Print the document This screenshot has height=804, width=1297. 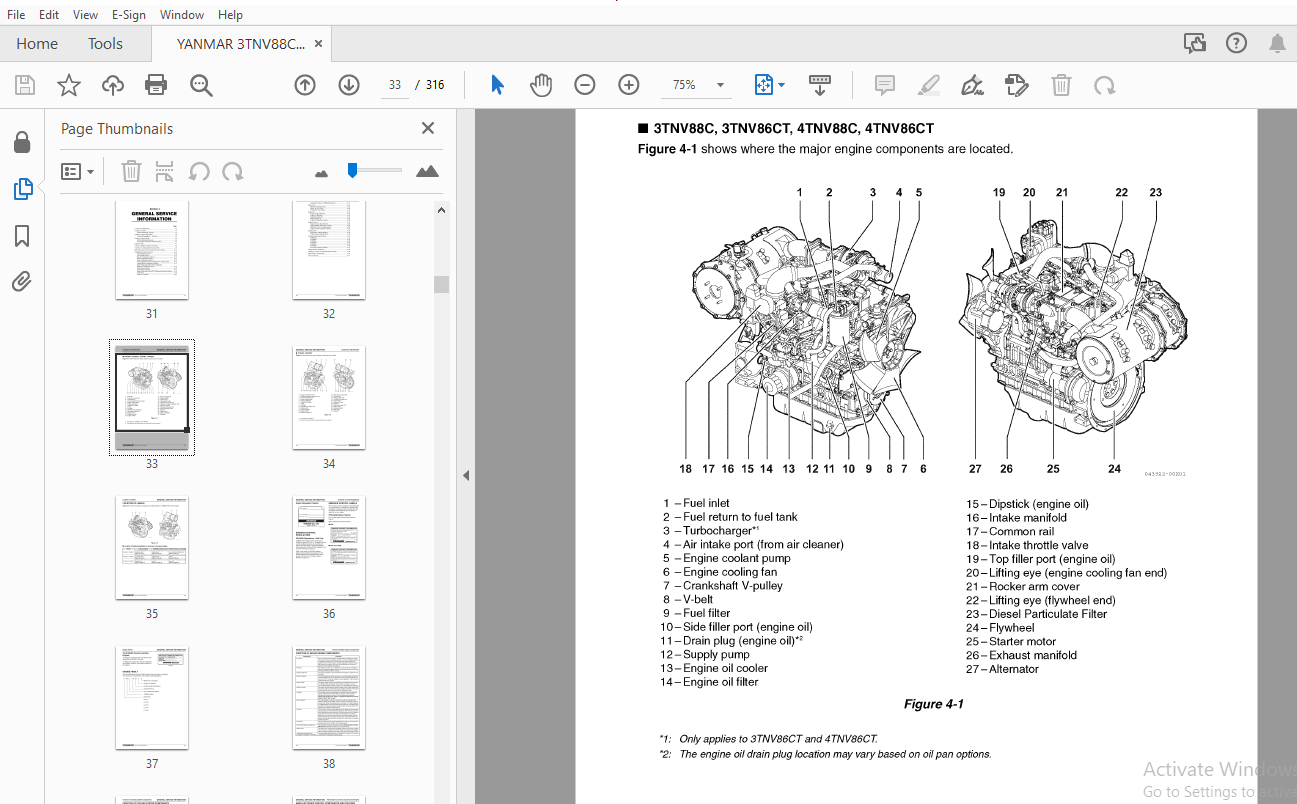(156, 85)
